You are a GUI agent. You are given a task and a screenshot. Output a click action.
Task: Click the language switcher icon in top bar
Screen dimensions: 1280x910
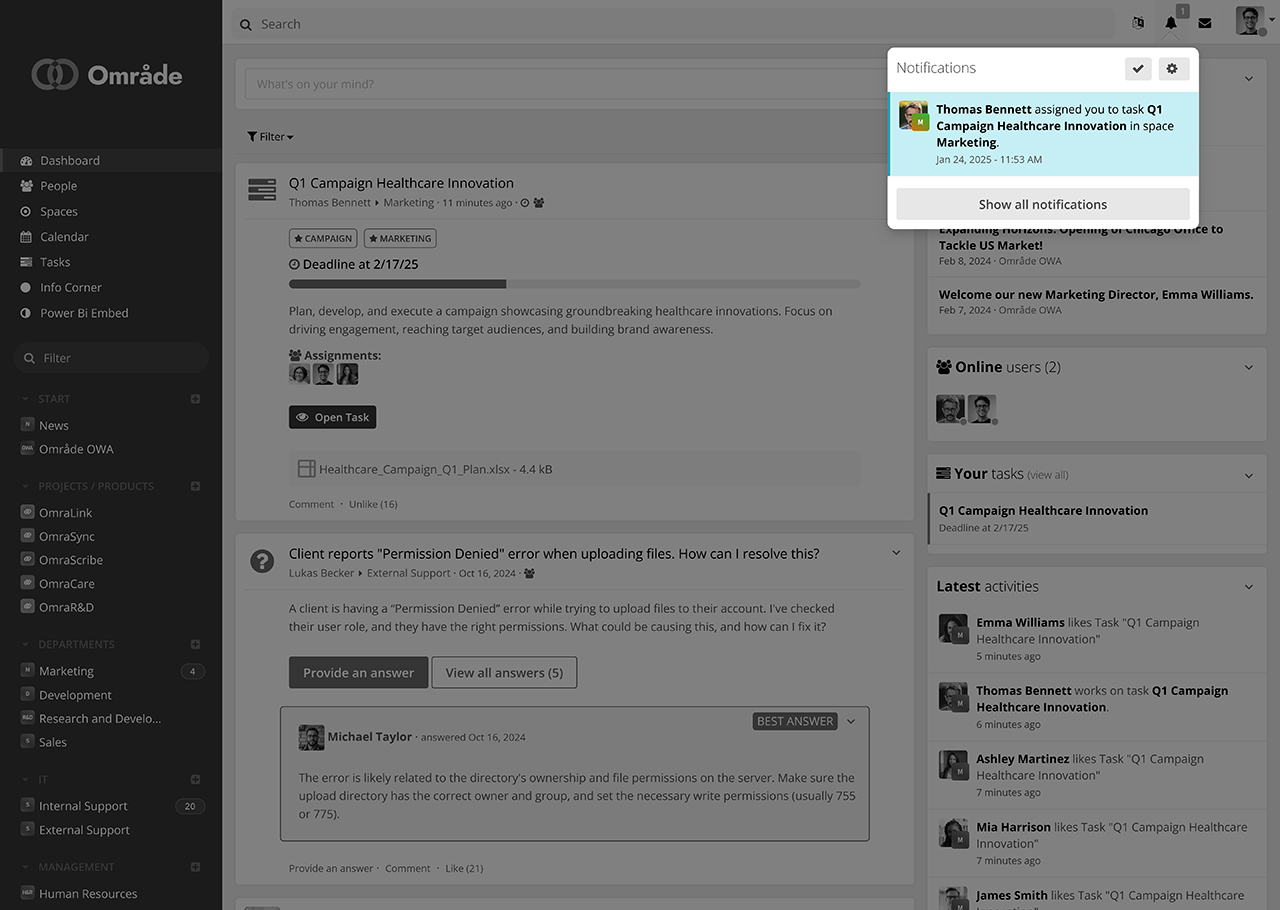coord(1138,23)
